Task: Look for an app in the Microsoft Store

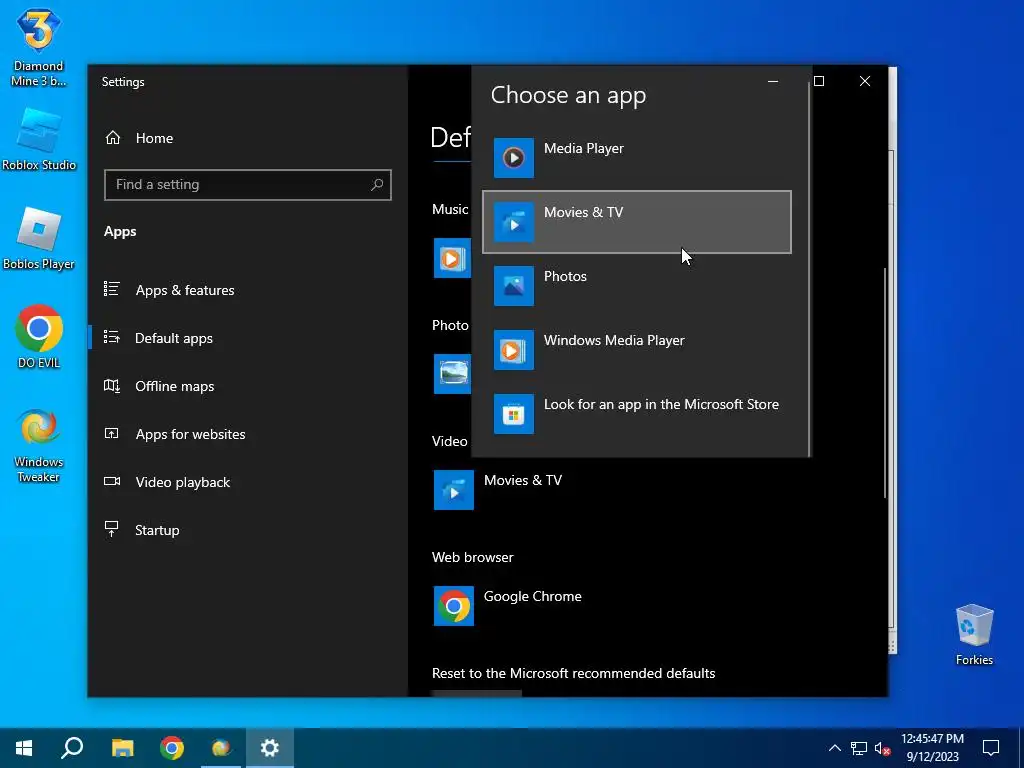Action: tap(637, 414)
